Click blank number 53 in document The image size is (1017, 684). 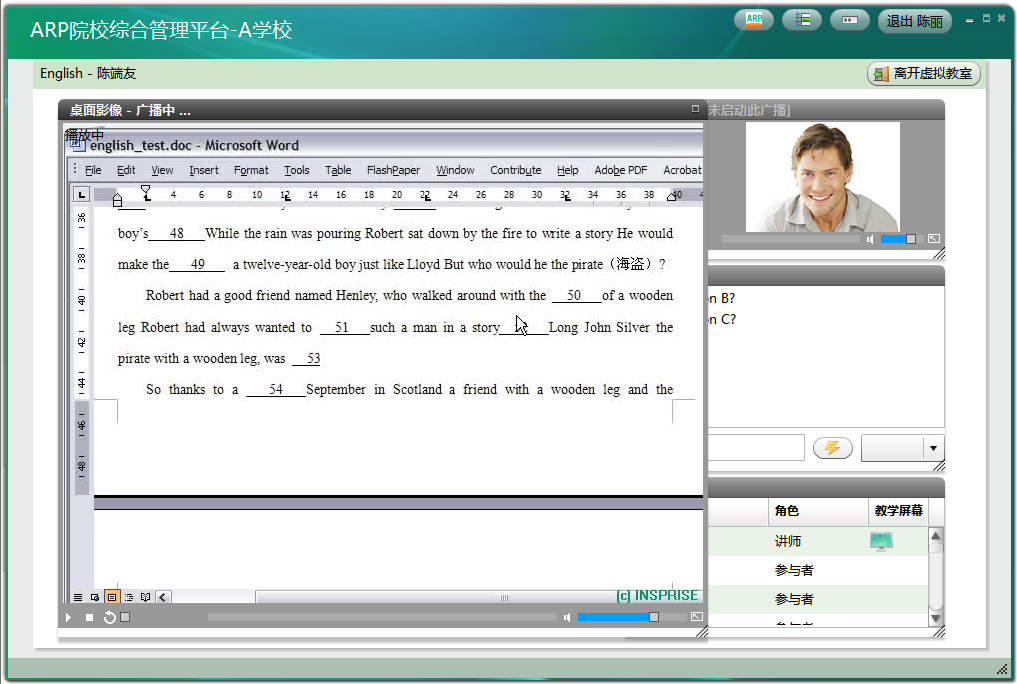click(x=307, y=359)
